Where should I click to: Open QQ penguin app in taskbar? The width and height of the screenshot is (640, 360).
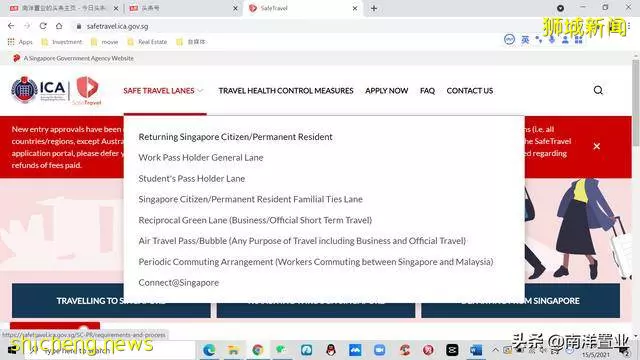pyautogui.click(x=331, y=350)
